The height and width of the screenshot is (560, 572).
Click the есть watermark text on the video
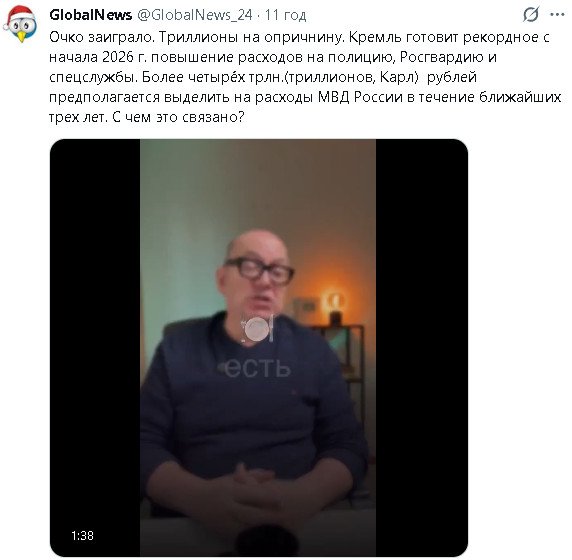point(257,368)
